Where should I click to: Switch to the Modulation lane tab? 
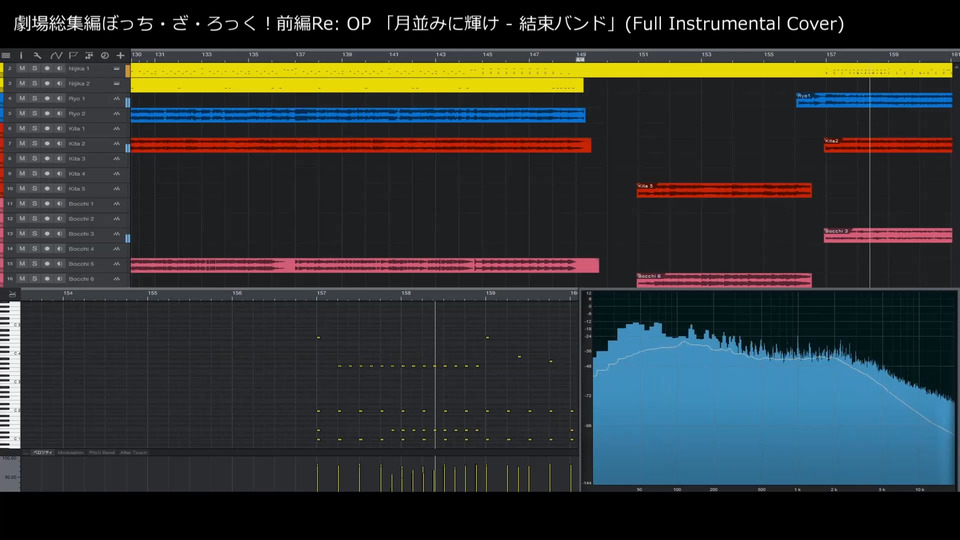pyautogui.click(x=70, y=452)
